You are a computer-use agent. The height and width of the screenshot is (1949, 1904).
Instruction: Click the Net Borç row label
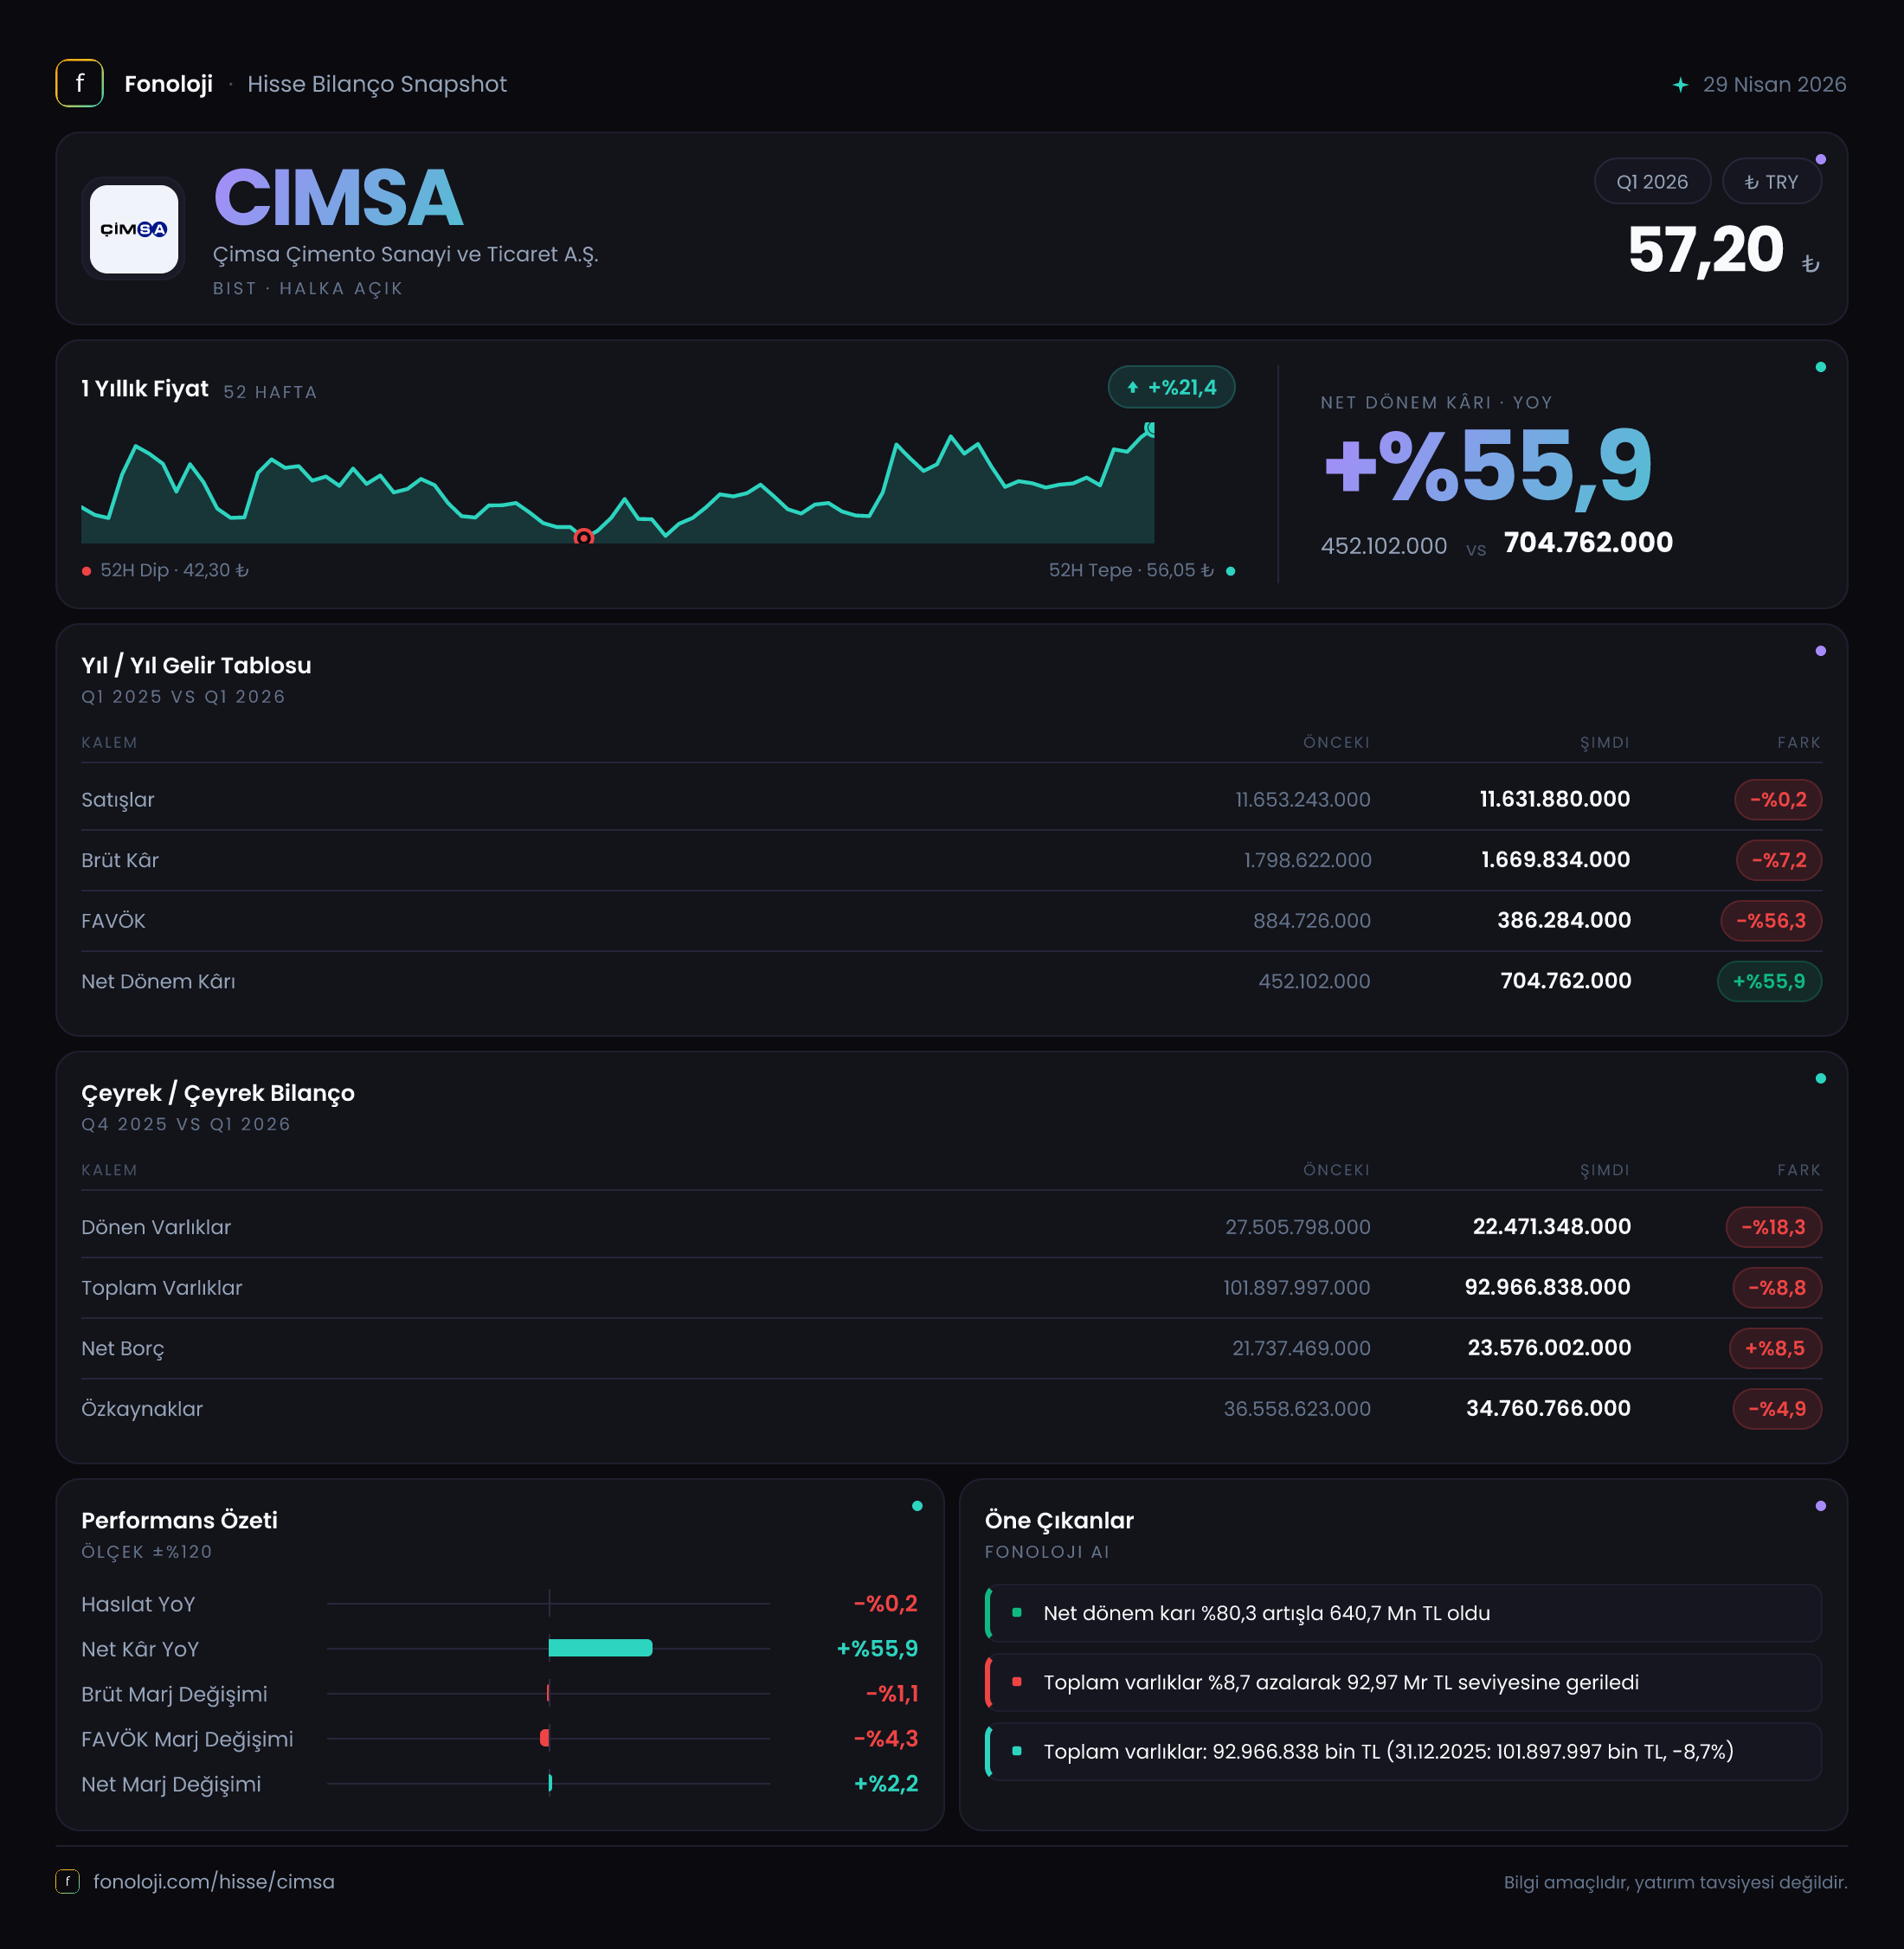(x=122, y=1348)
